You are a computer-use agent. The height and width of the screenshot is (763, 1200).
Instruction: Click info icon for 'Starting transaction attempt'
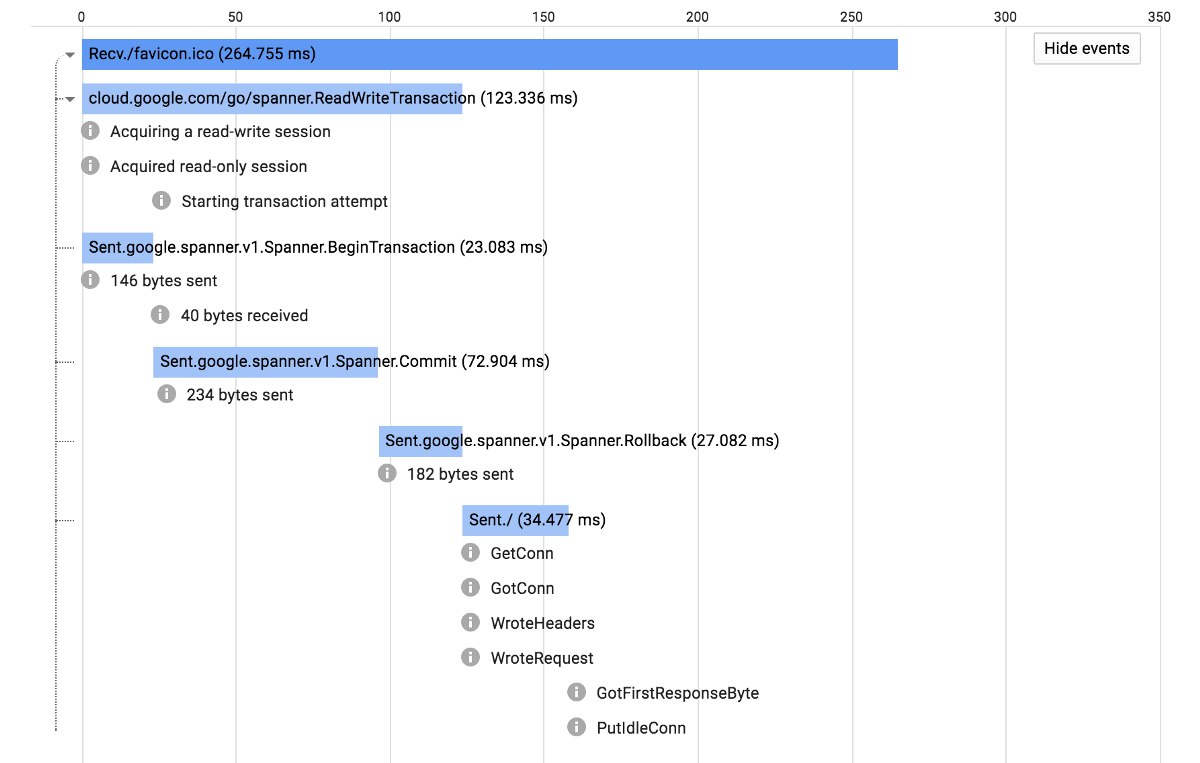click(x=161, y=201)
